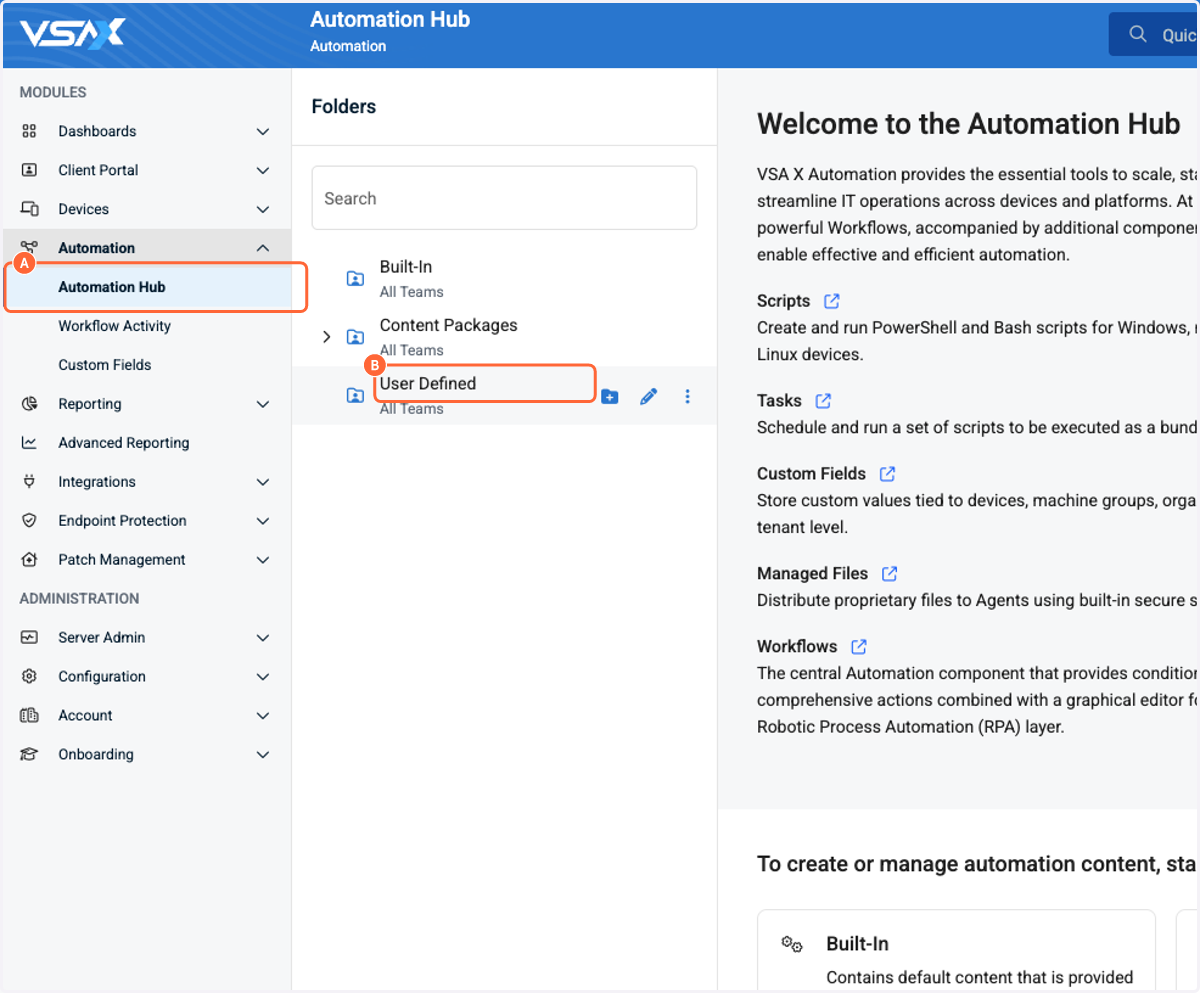Expand the Server Admin chevron
Screen dimensions: 1200x993
click(263, 637)
